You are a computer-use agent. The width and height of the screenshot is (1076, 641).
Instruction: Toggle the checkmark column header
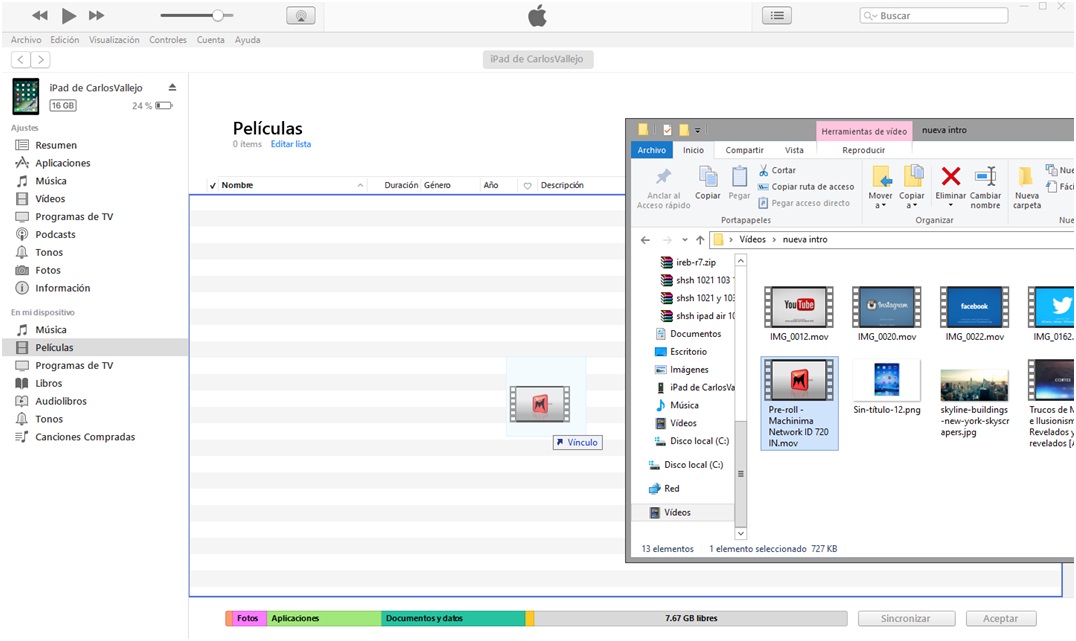(x=212, y=186)
